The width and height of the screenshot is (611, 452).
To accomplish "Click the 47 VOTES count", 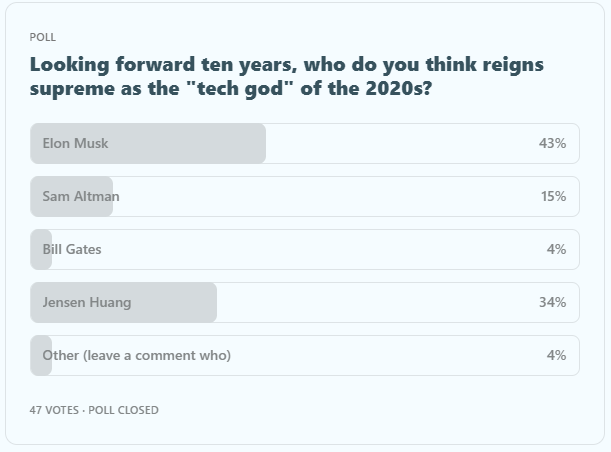I will click(x=54, y=410).
